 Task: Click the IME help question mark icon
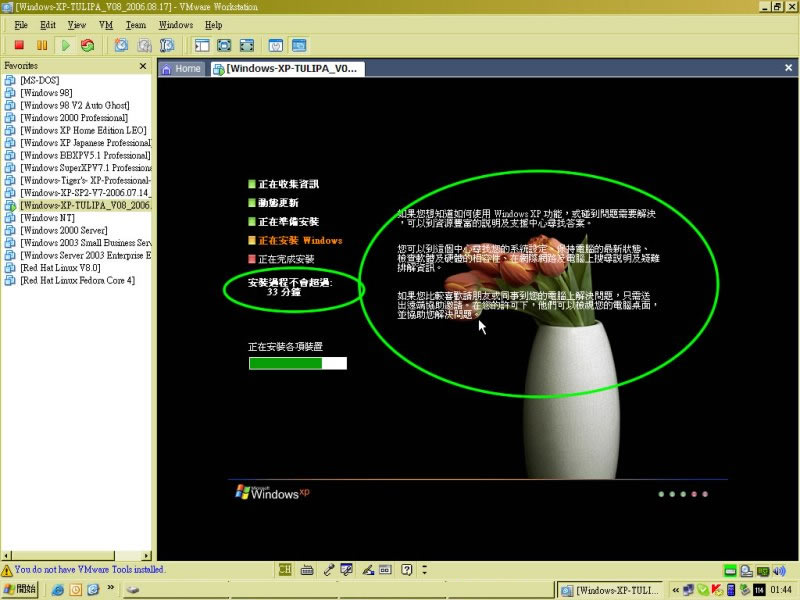coord(406,569)
